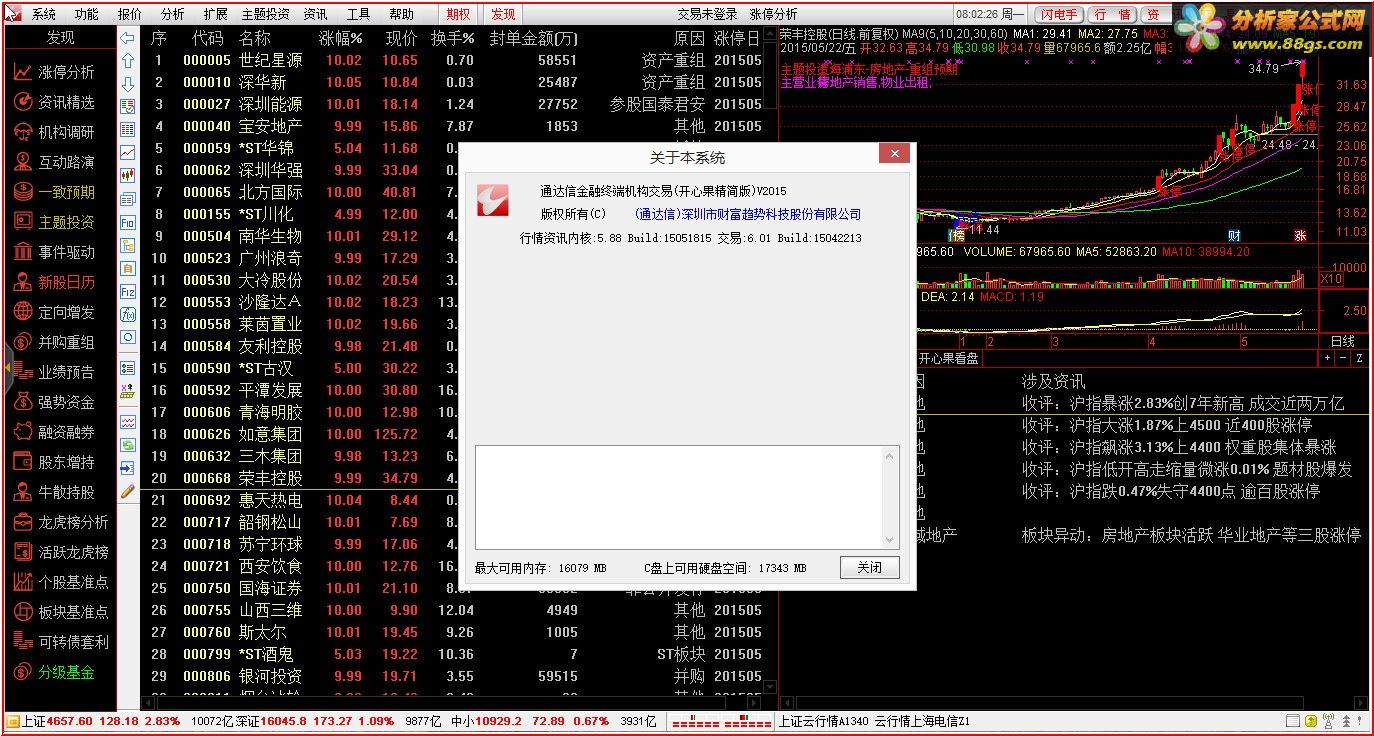Image resolution: width=1374 pixels, height=736 pixels.
Task: Sort by 封单金额(万) column header
Action: (x=533, y=38)
